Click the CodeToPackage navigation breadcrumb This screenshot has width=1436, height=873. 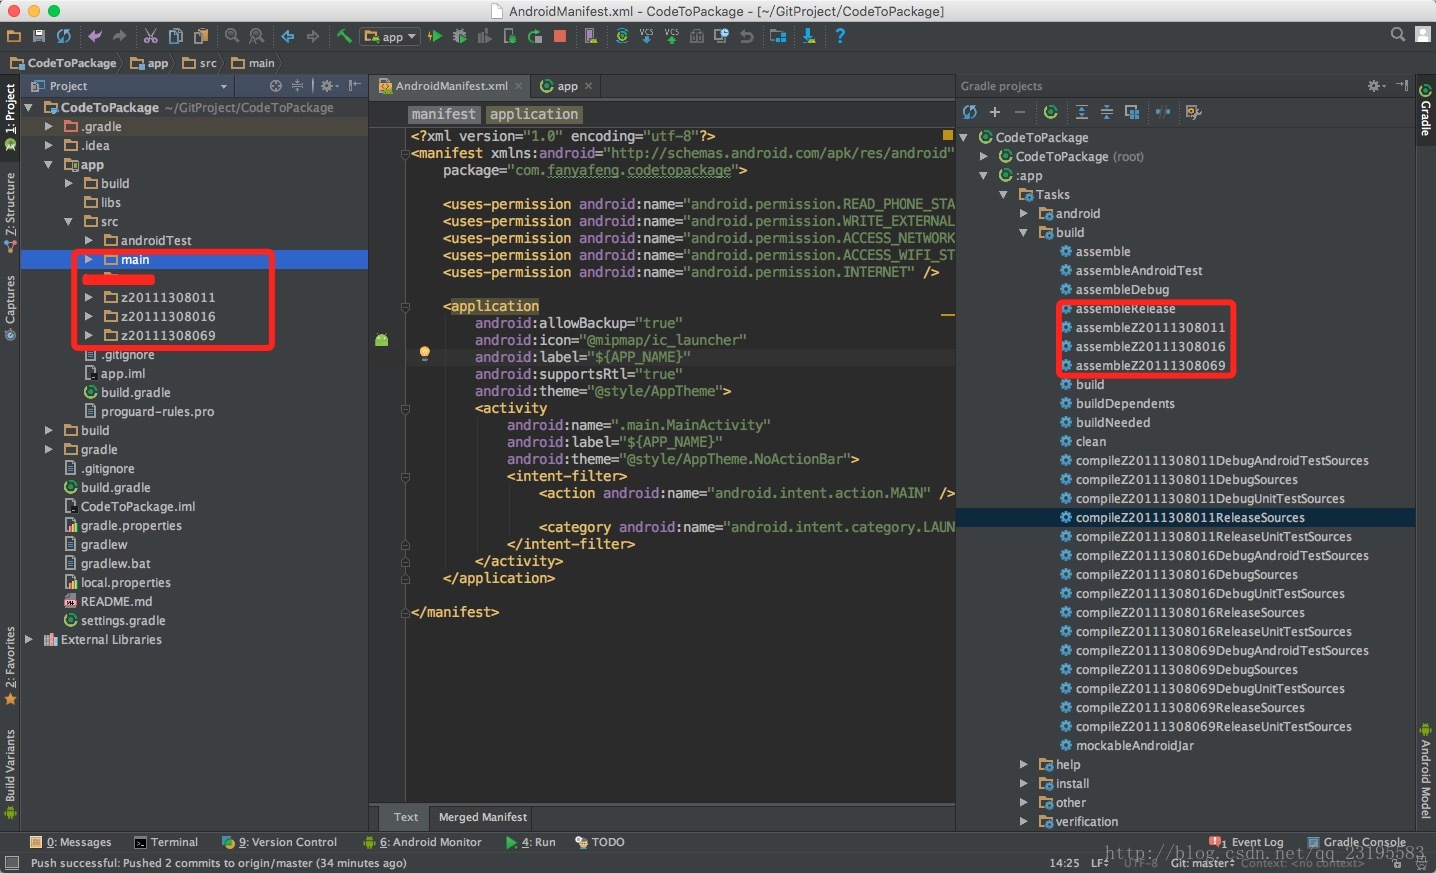[x=64, y=63]
